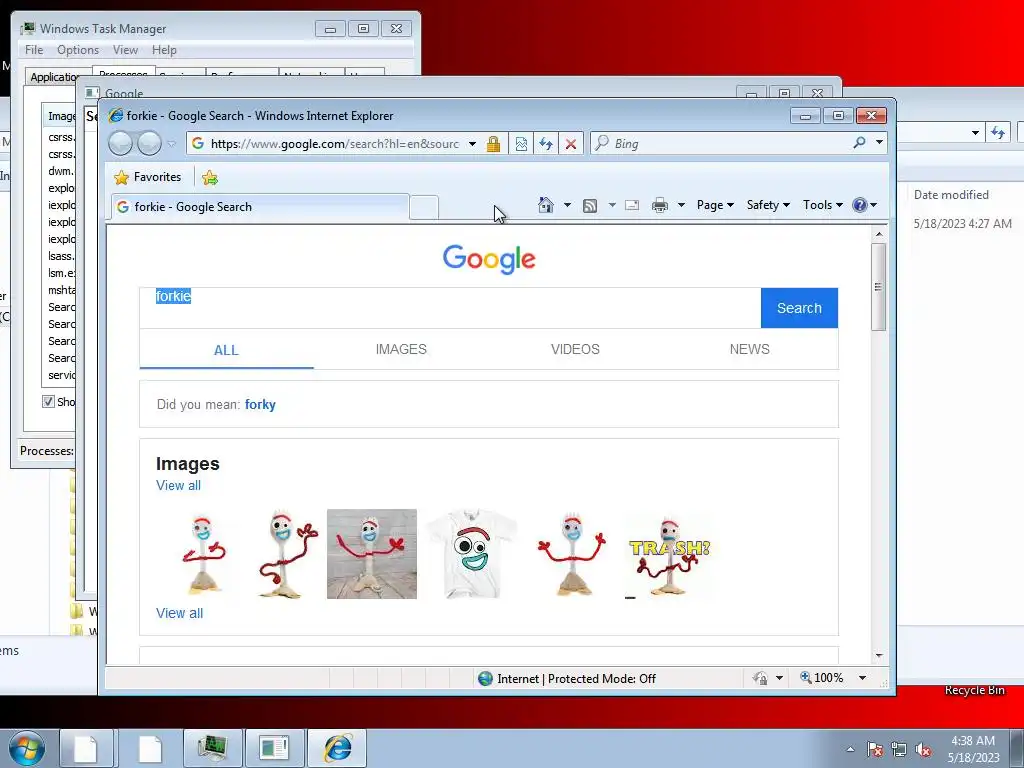The width and height of the screenshot is (1024, 768).
Task: Click Action Center flag tray icon
Action: (874, 749)
